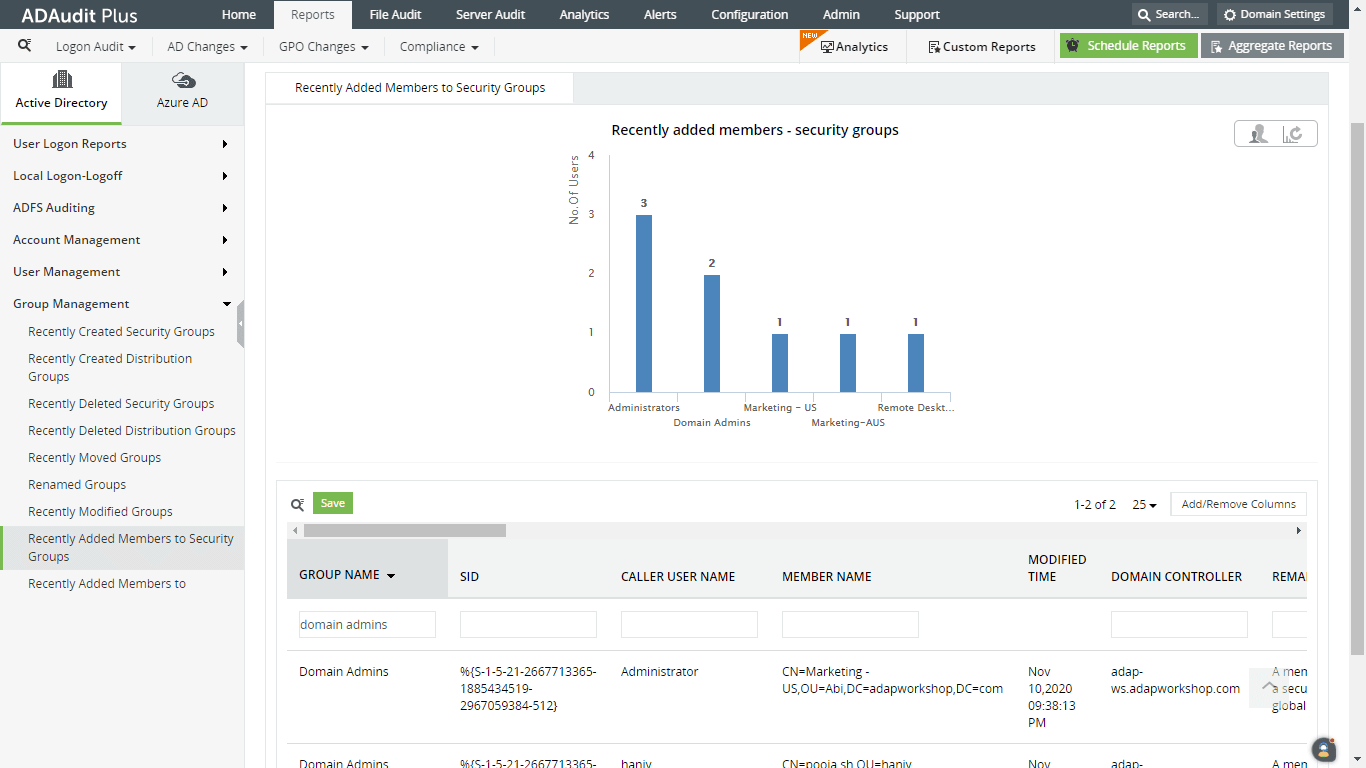Click the Save button above the table
The image size is (1366, 768).
pos(332,503)
